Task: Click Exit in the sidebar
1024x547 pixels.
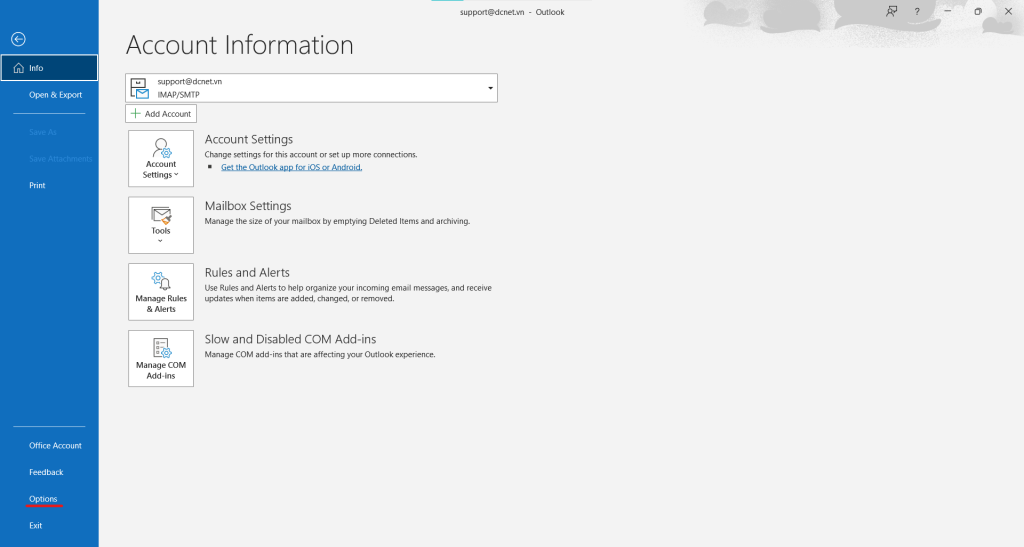Action: point(36,525)
